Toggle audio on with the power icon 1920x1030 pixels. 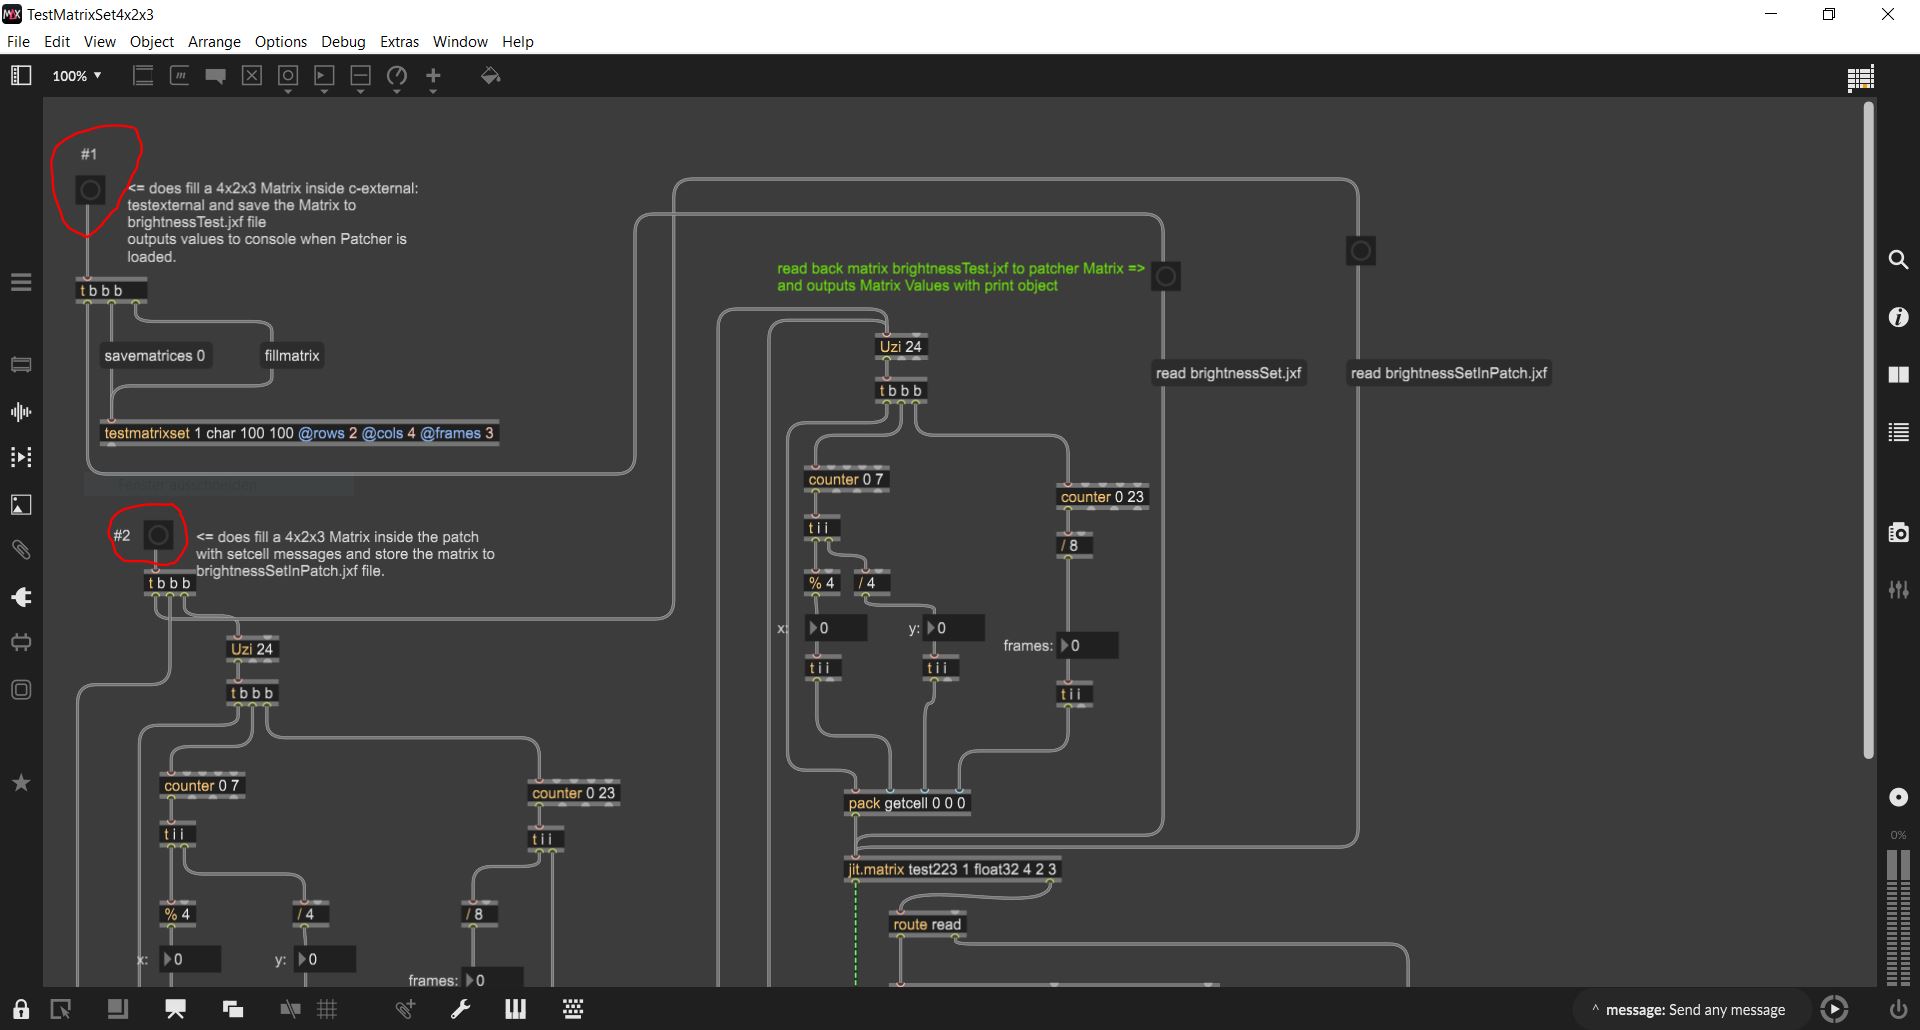click(1897, 1009)
